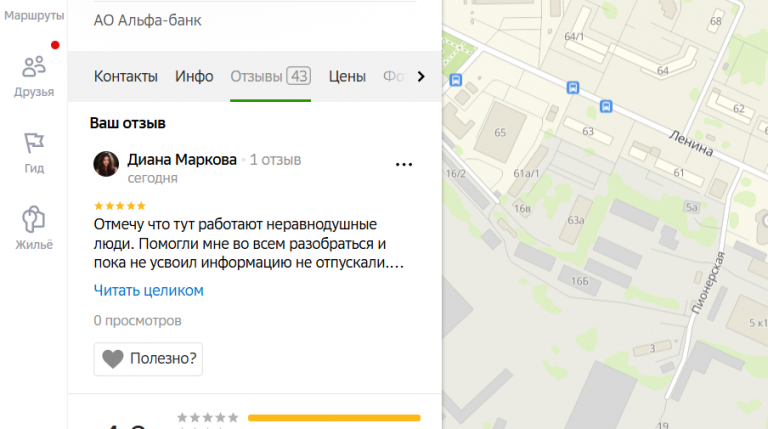768x429 pixels.
Task: Switch to the Контакты tab
Action: click(x=126, y=76)
